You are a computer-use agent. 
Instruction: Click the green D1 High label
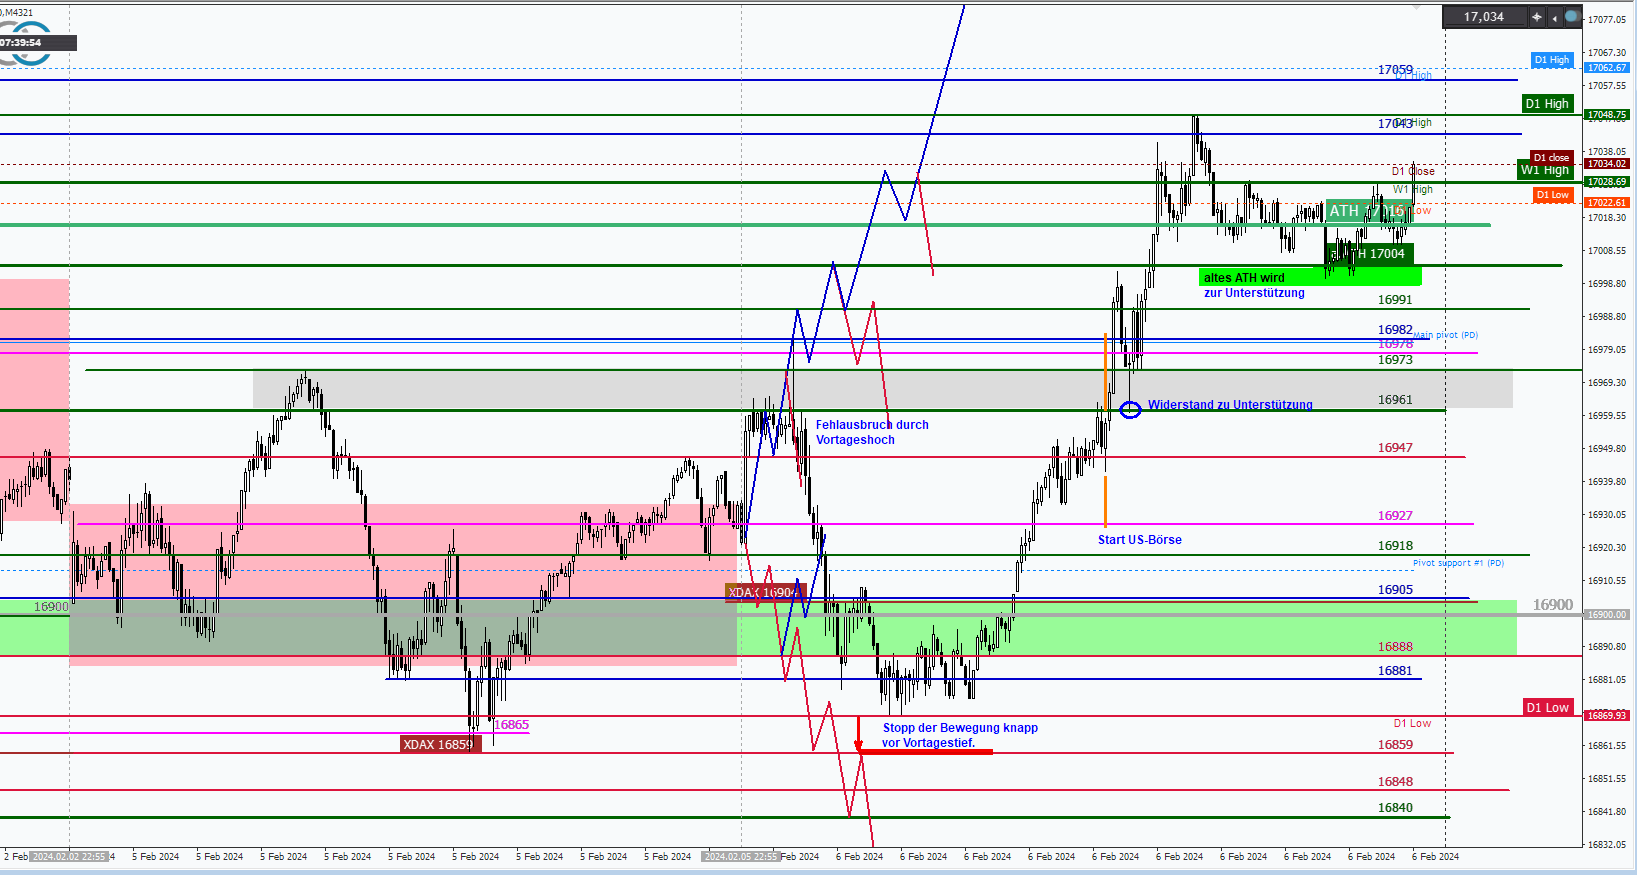[1547, 104]
